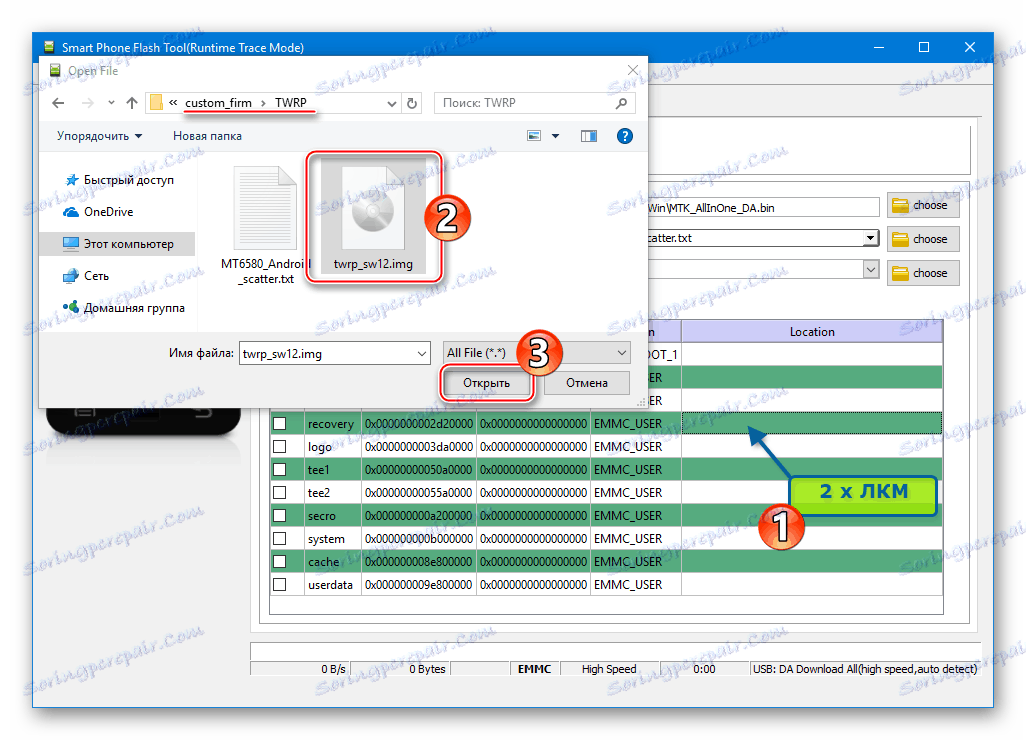Image resolution: width=1026 pixels, height=740 pixels.
Task: Click the High Speed status entry
Action: point(609,669)
